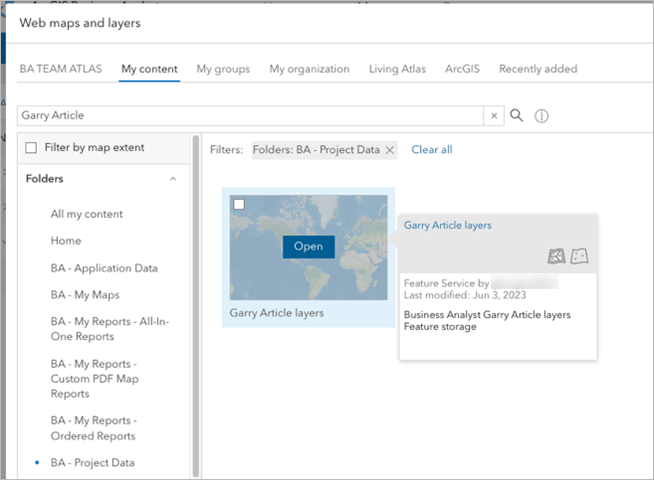654x480 pixels.
Task: Click the folder list vertical scrollbar
Action: [196, 300]
